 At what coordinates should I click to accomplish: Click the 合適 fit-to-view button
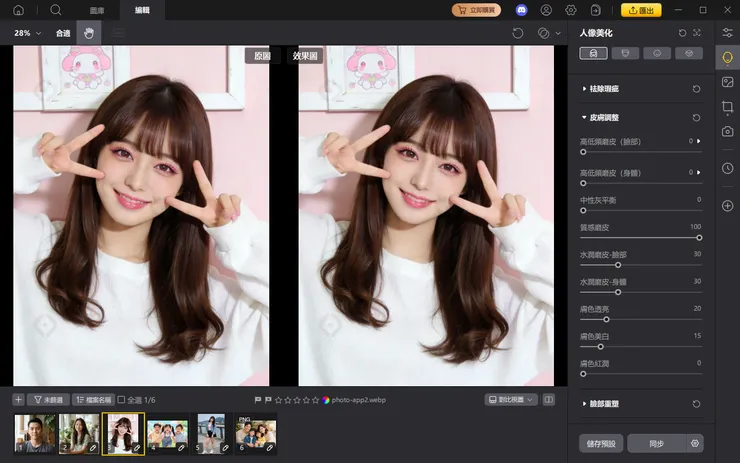pos(63,33)
